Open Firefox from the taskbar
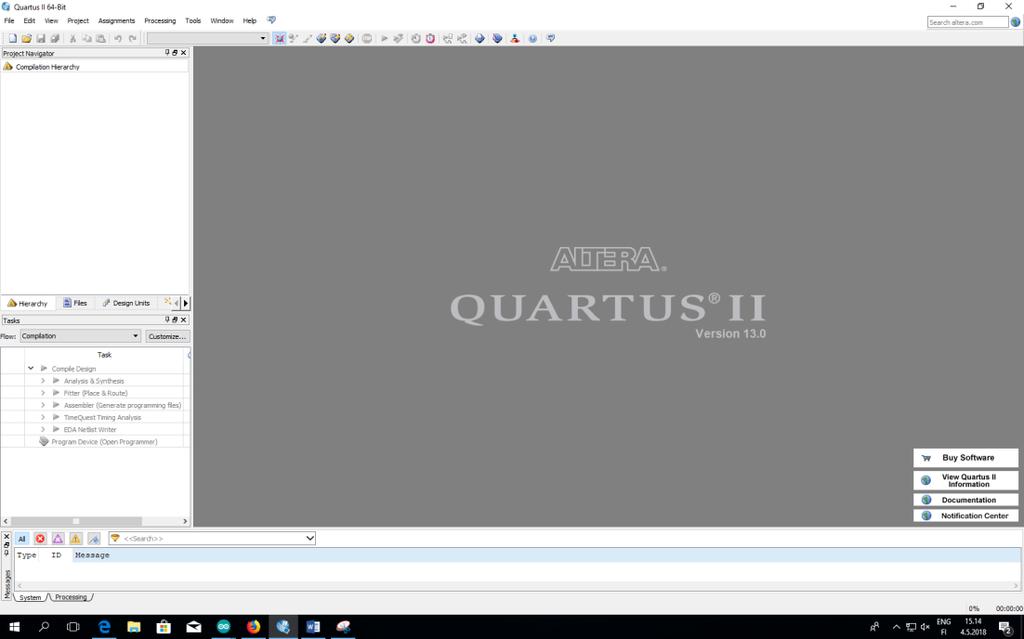1024x639 pixels. (x=253, y=627)
